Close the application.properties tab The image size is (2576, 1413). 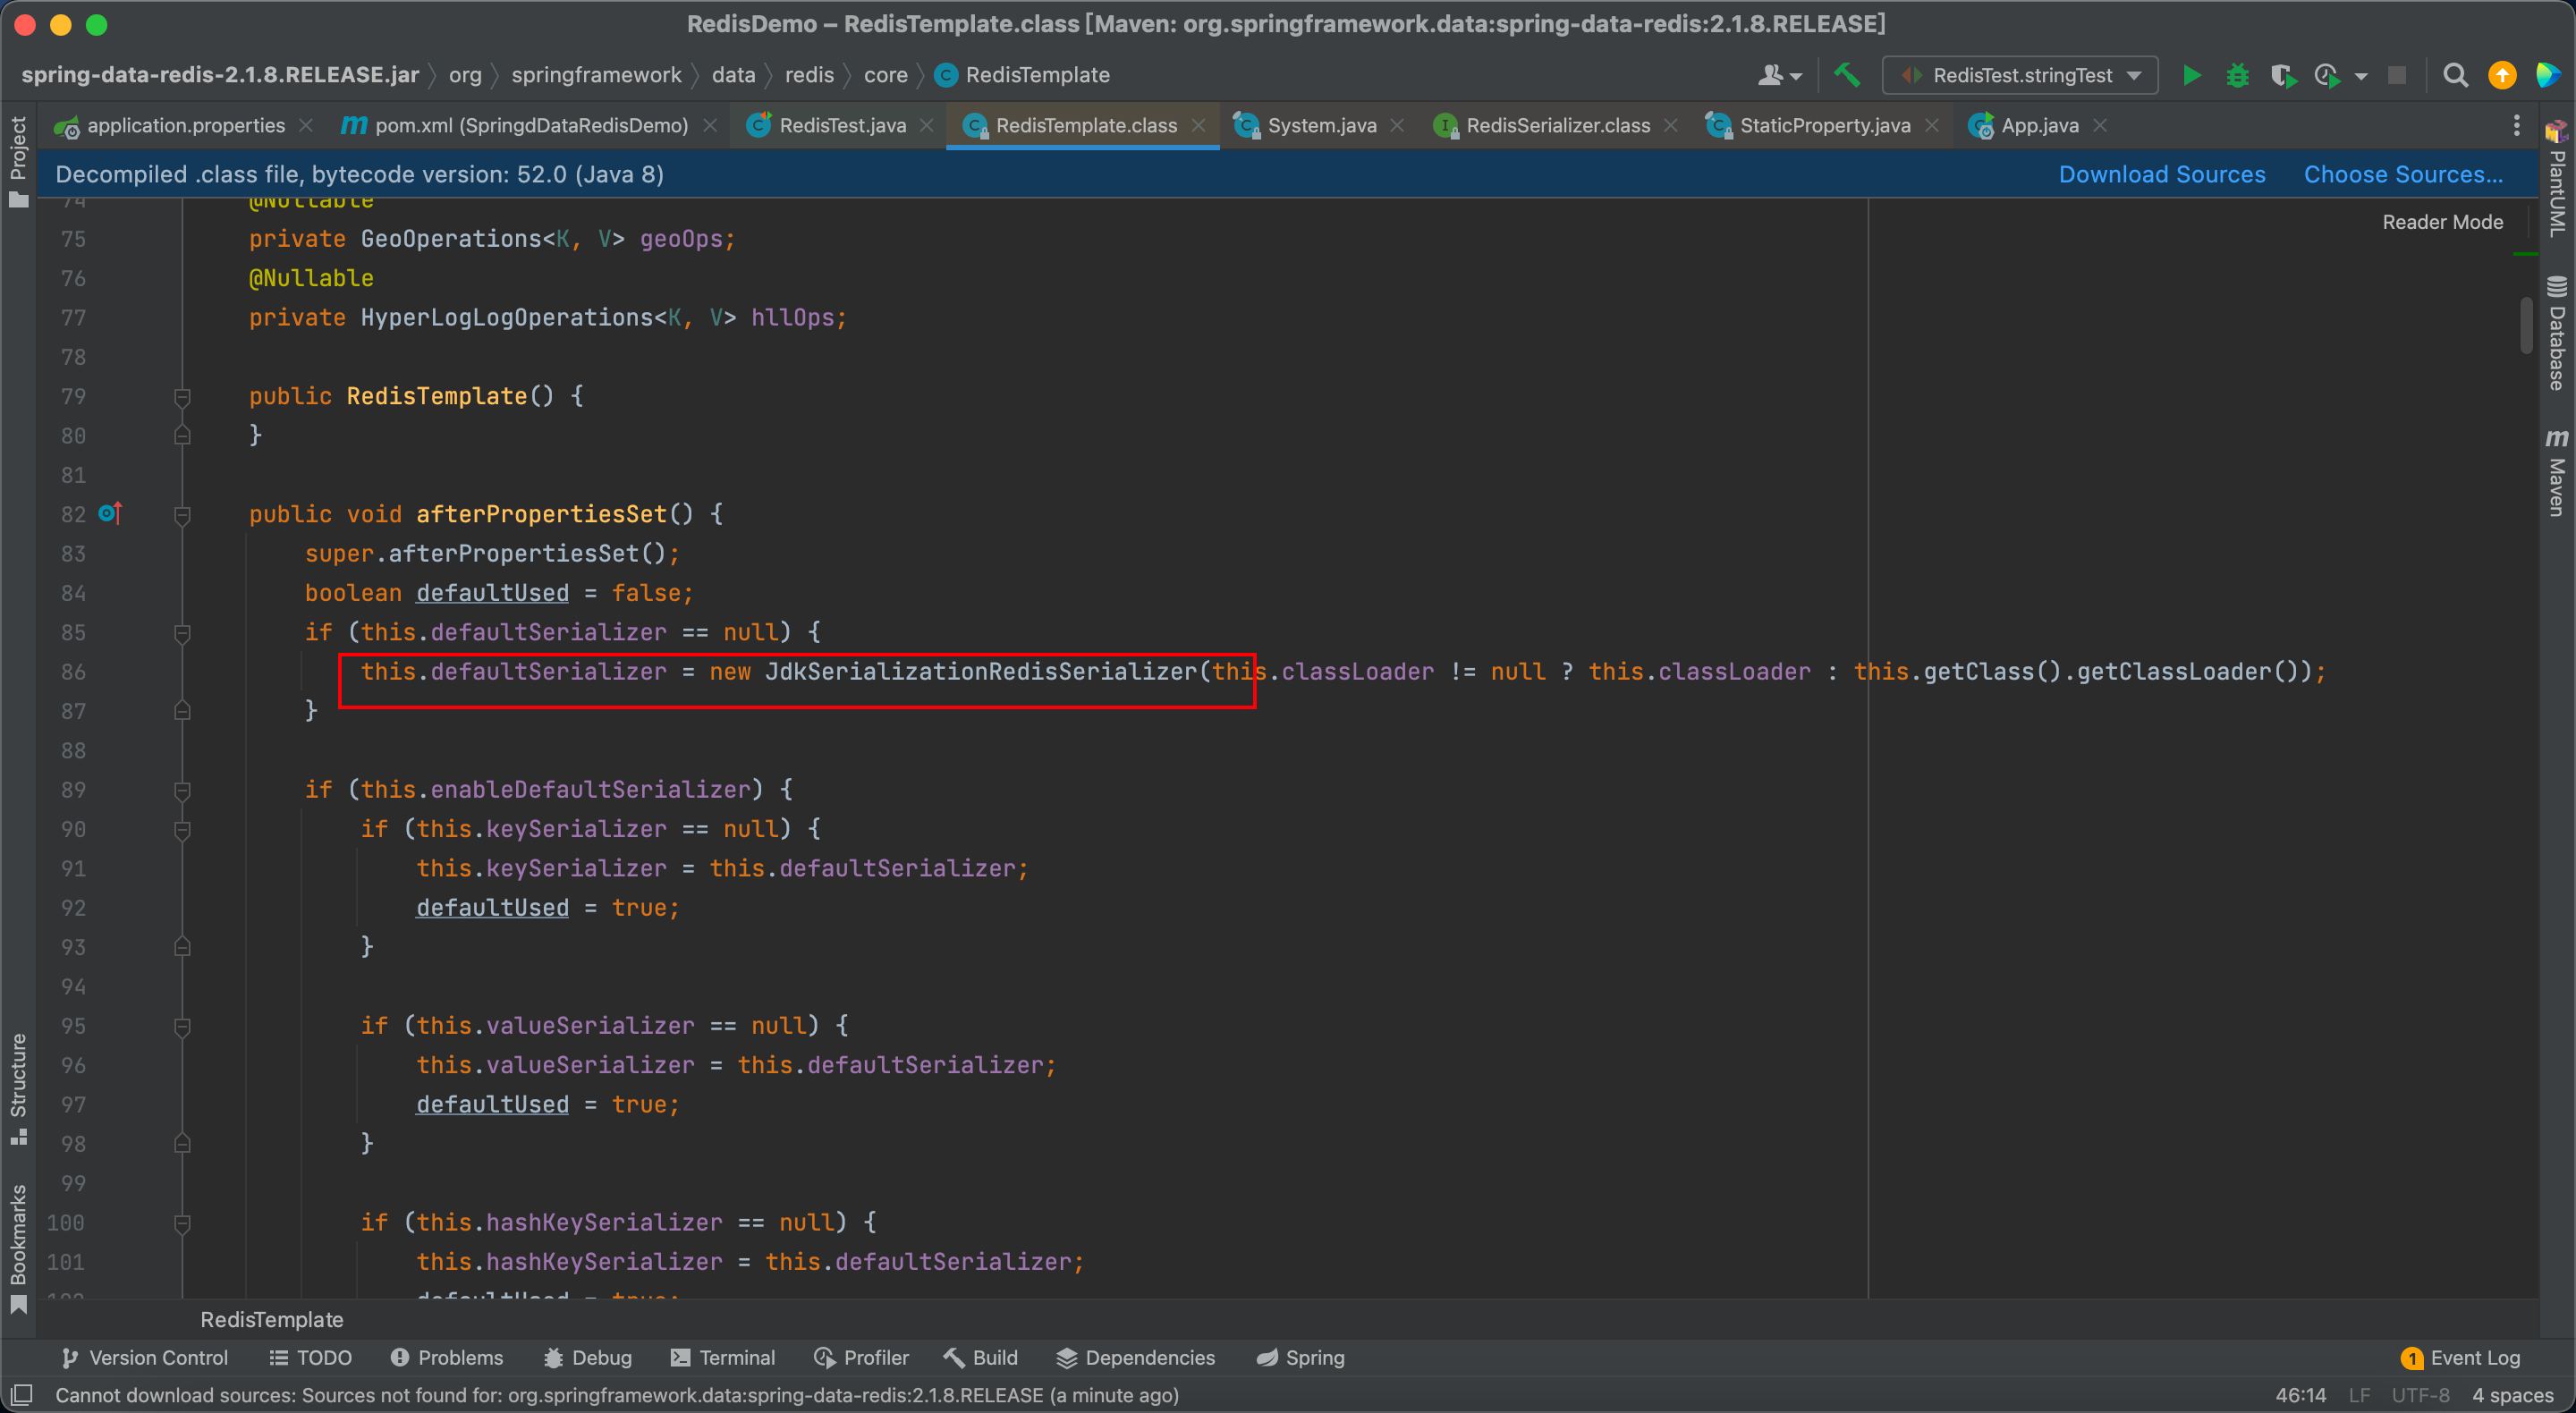(307, 126)
